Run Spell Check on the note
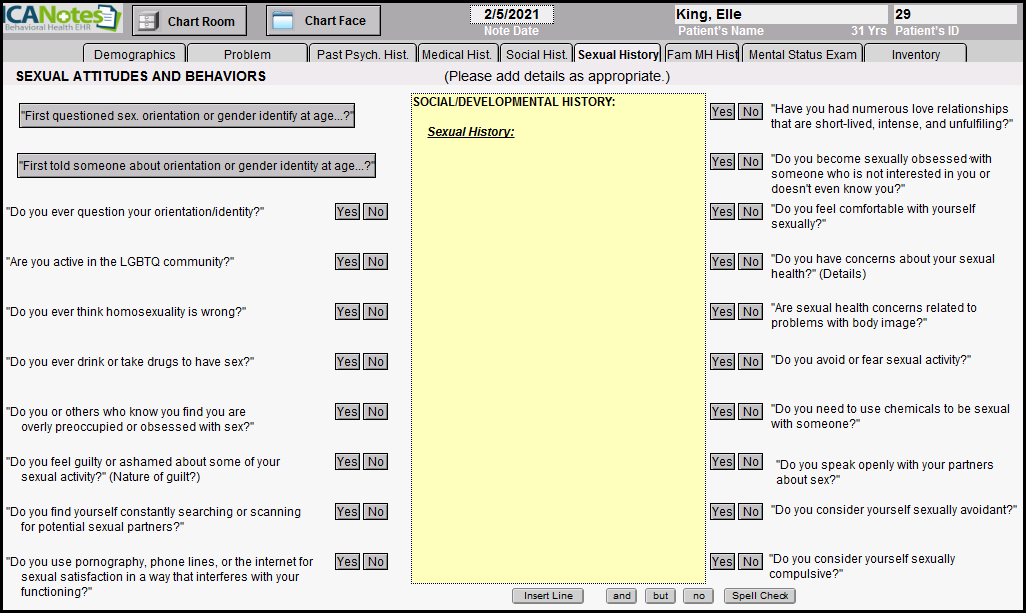Screen dimensions: 1026x613 click(x=760, y=596)
